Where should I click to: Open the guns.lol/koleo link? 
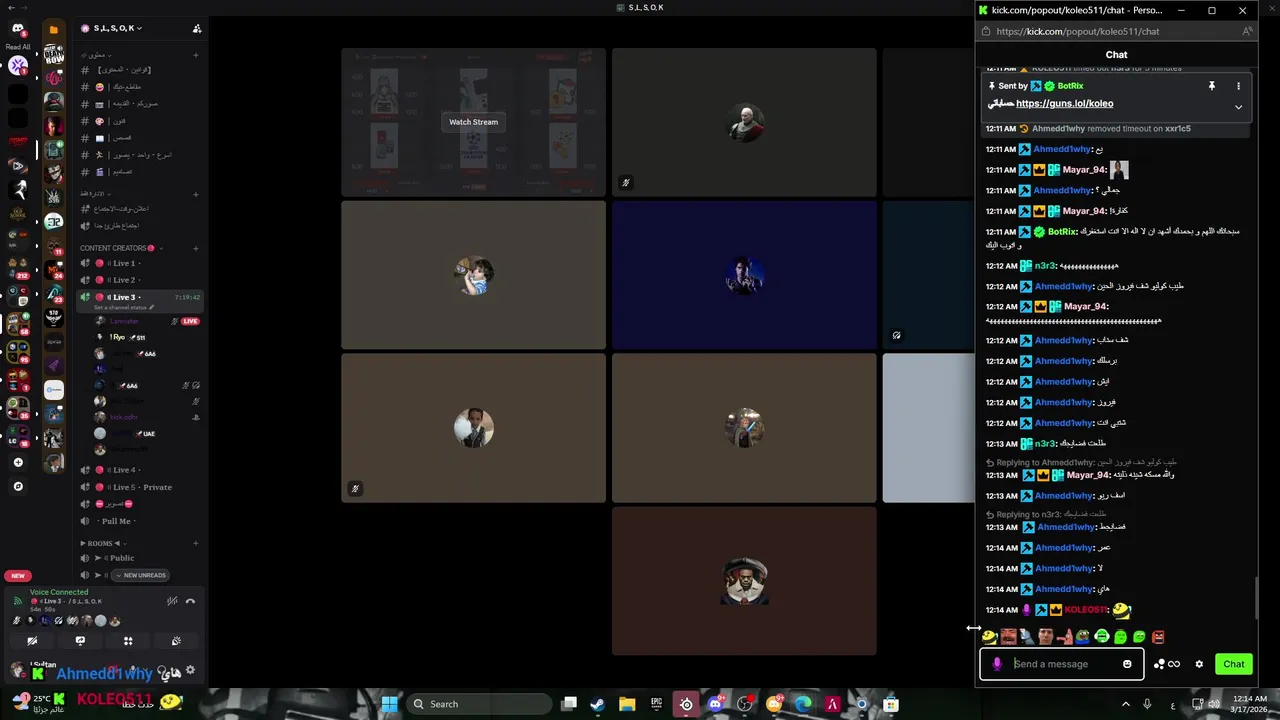pos(1064,103)
